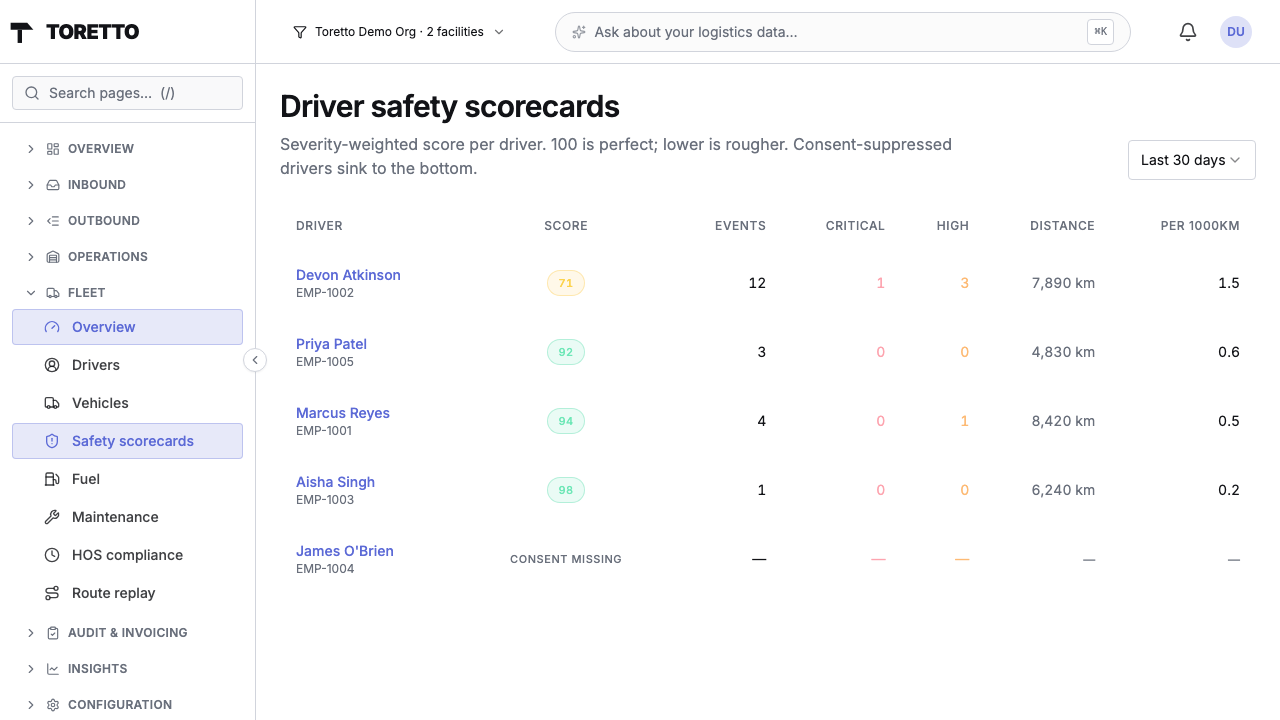Click the ⌘K shortcut badge
This screenshot has height=720, width=1280.
pyautogui.click(x=1100, y=32)
